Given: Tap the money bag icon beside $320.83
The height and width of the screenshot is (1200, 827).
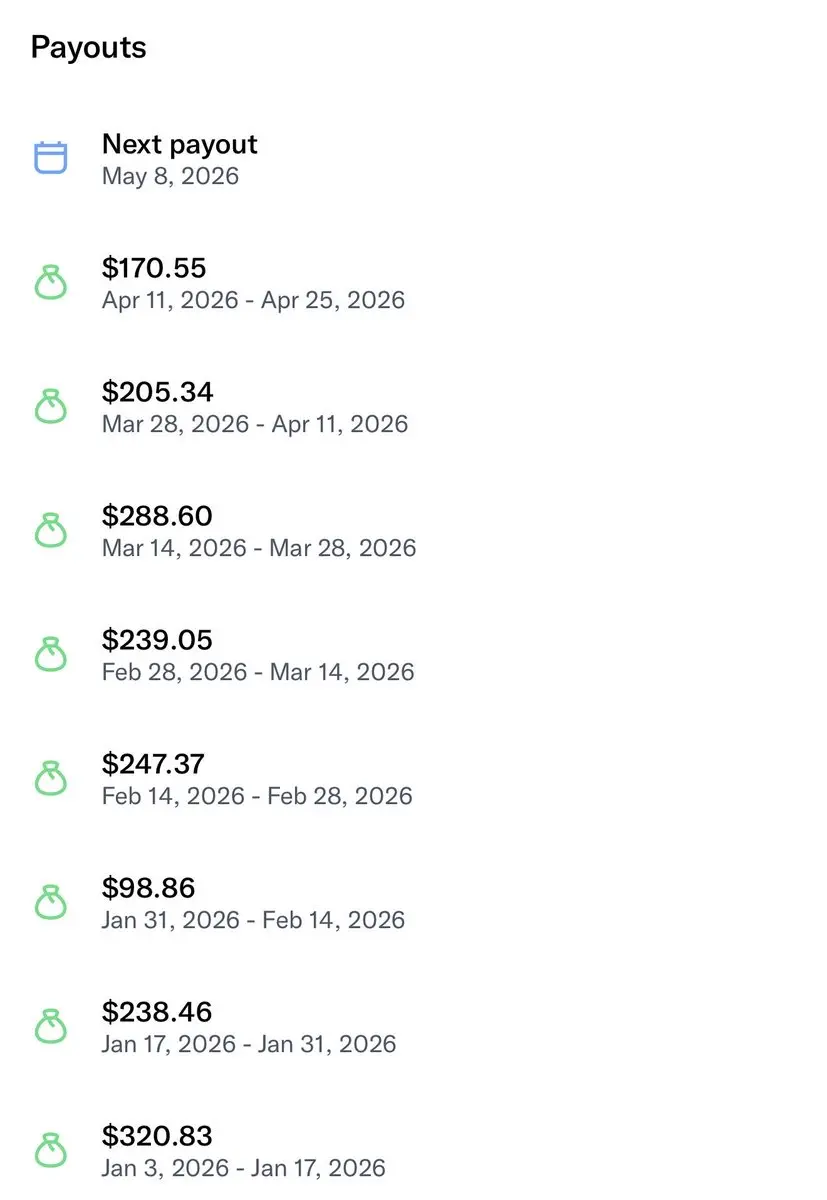Looking at the screenshot, I should [51, 1151].
